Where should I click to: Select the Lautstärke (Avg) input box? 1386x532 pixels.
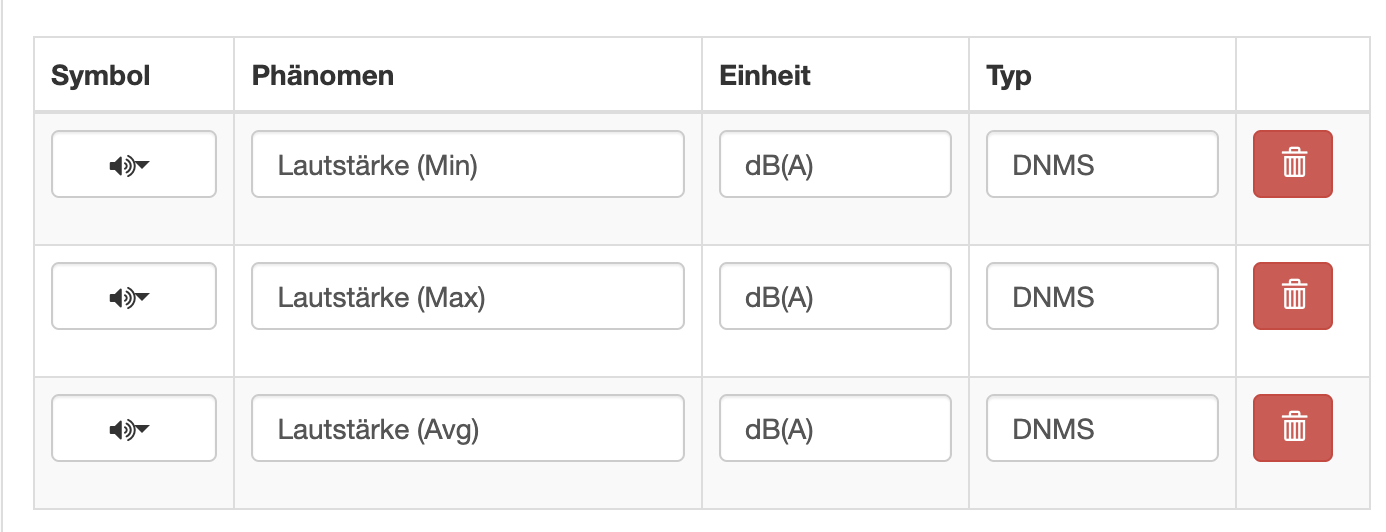467,428
